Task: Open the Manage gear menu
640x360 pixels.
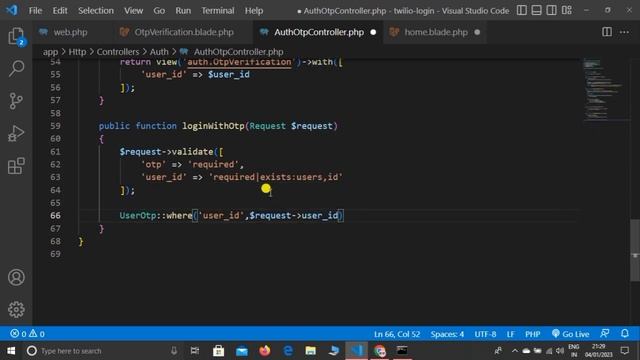Action: [x=16, y=309]
